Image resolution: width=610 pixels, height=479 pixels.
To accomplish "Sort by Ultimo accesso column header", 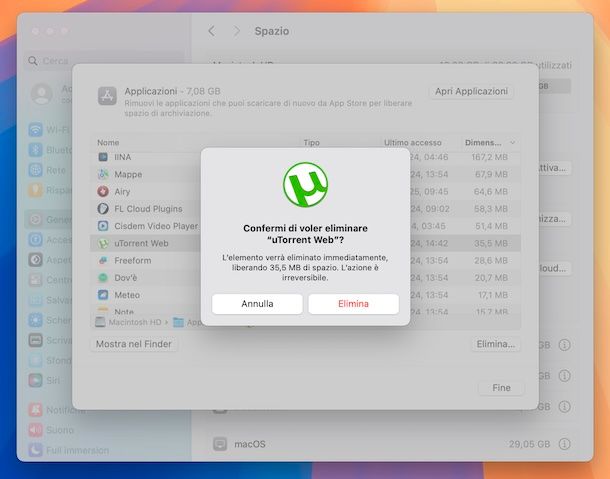I will coord(412,142).
